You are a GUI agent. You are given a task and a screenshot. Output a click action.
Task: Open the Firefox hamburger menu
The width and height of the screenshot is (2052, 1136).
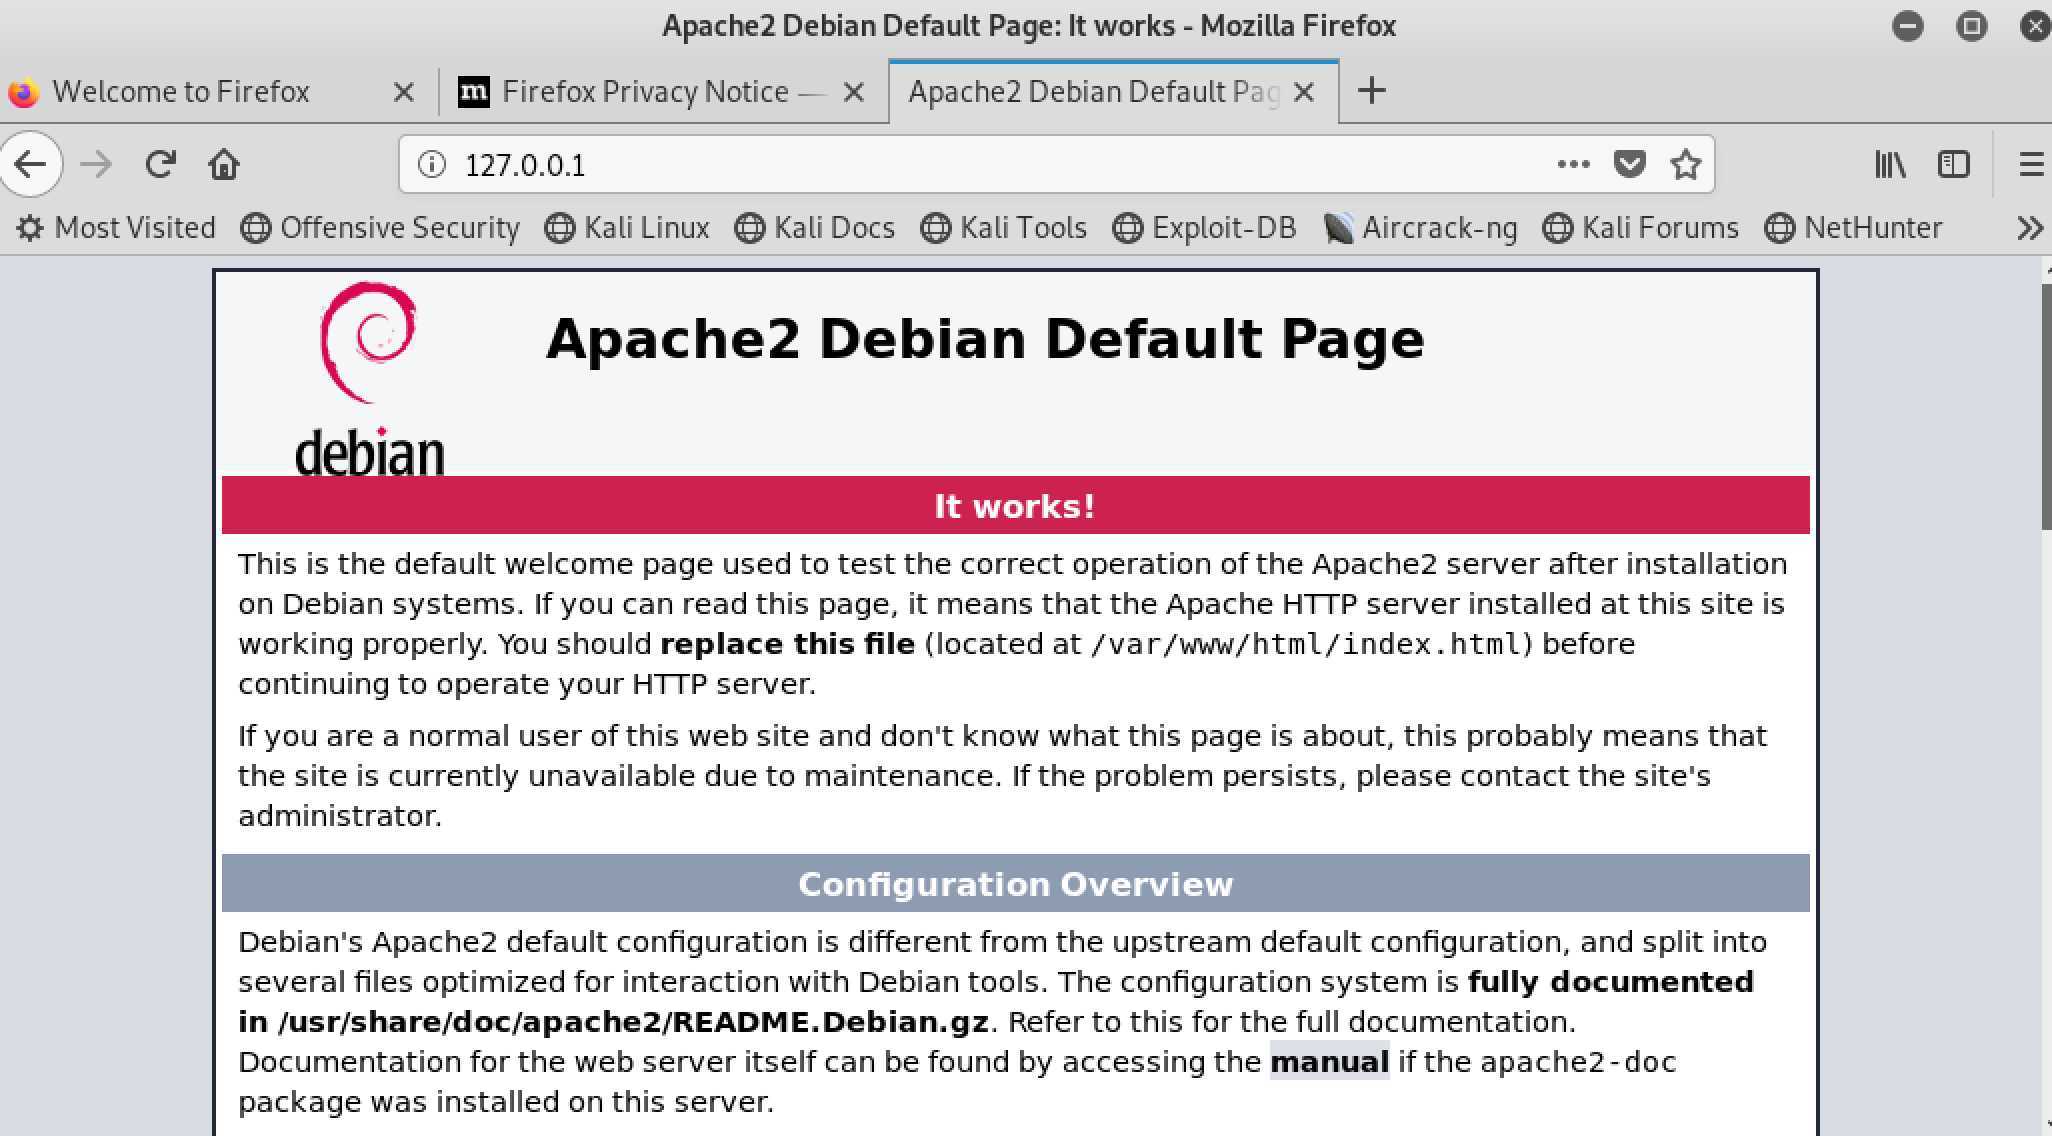(x=2032, y=164)
